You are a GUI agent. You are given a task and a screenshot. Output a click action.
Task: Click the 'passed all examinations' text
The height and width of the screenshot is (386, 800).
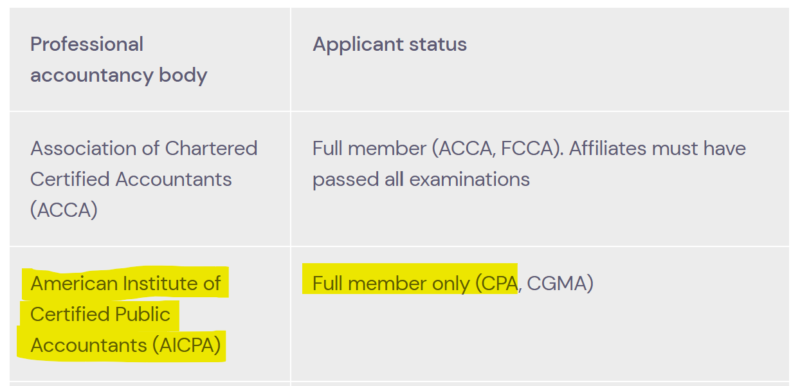tap(421, 179)
